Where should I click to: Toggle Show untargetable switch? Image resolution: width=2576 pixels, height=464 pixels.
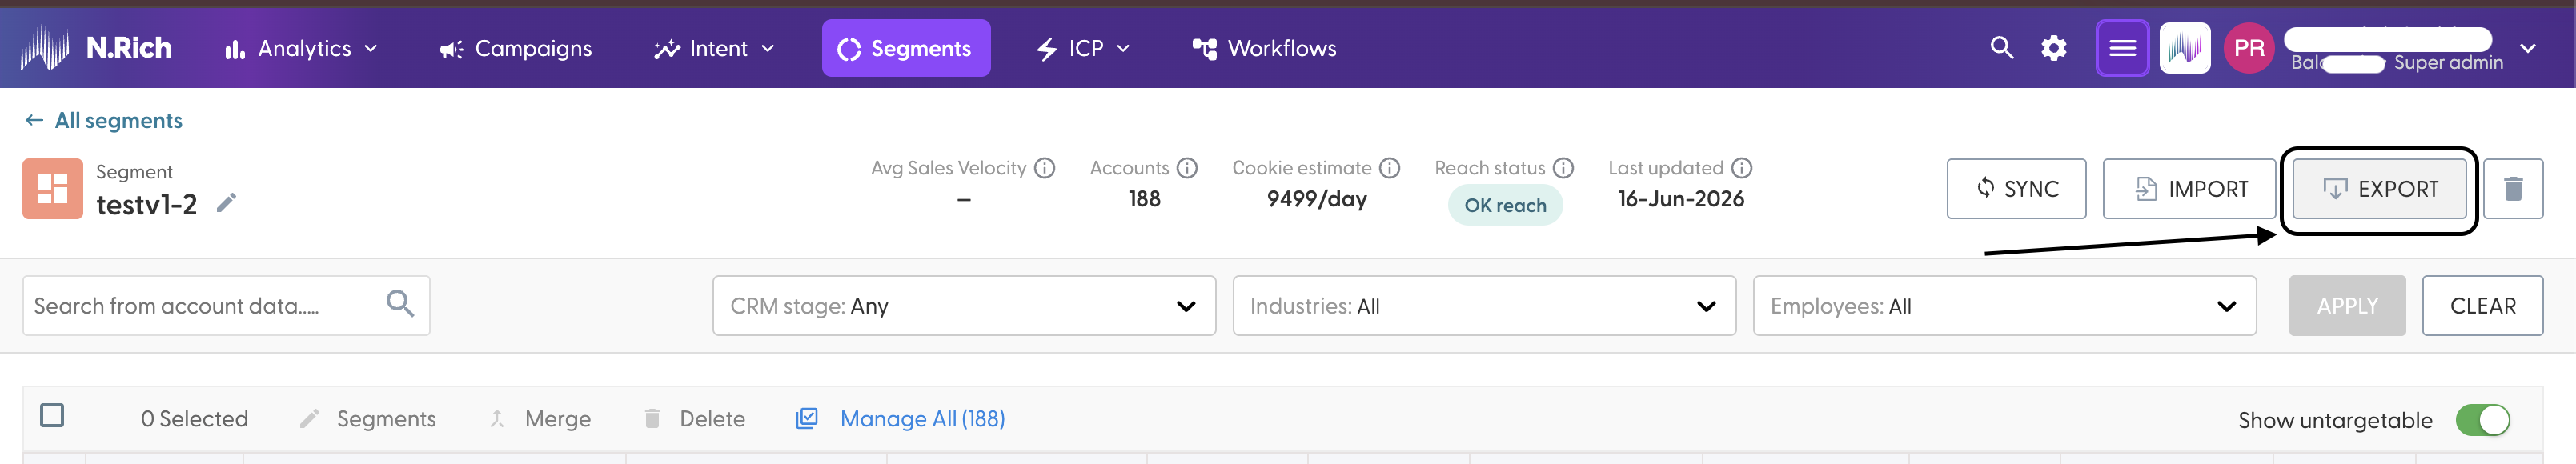[x=2483, y=420]
